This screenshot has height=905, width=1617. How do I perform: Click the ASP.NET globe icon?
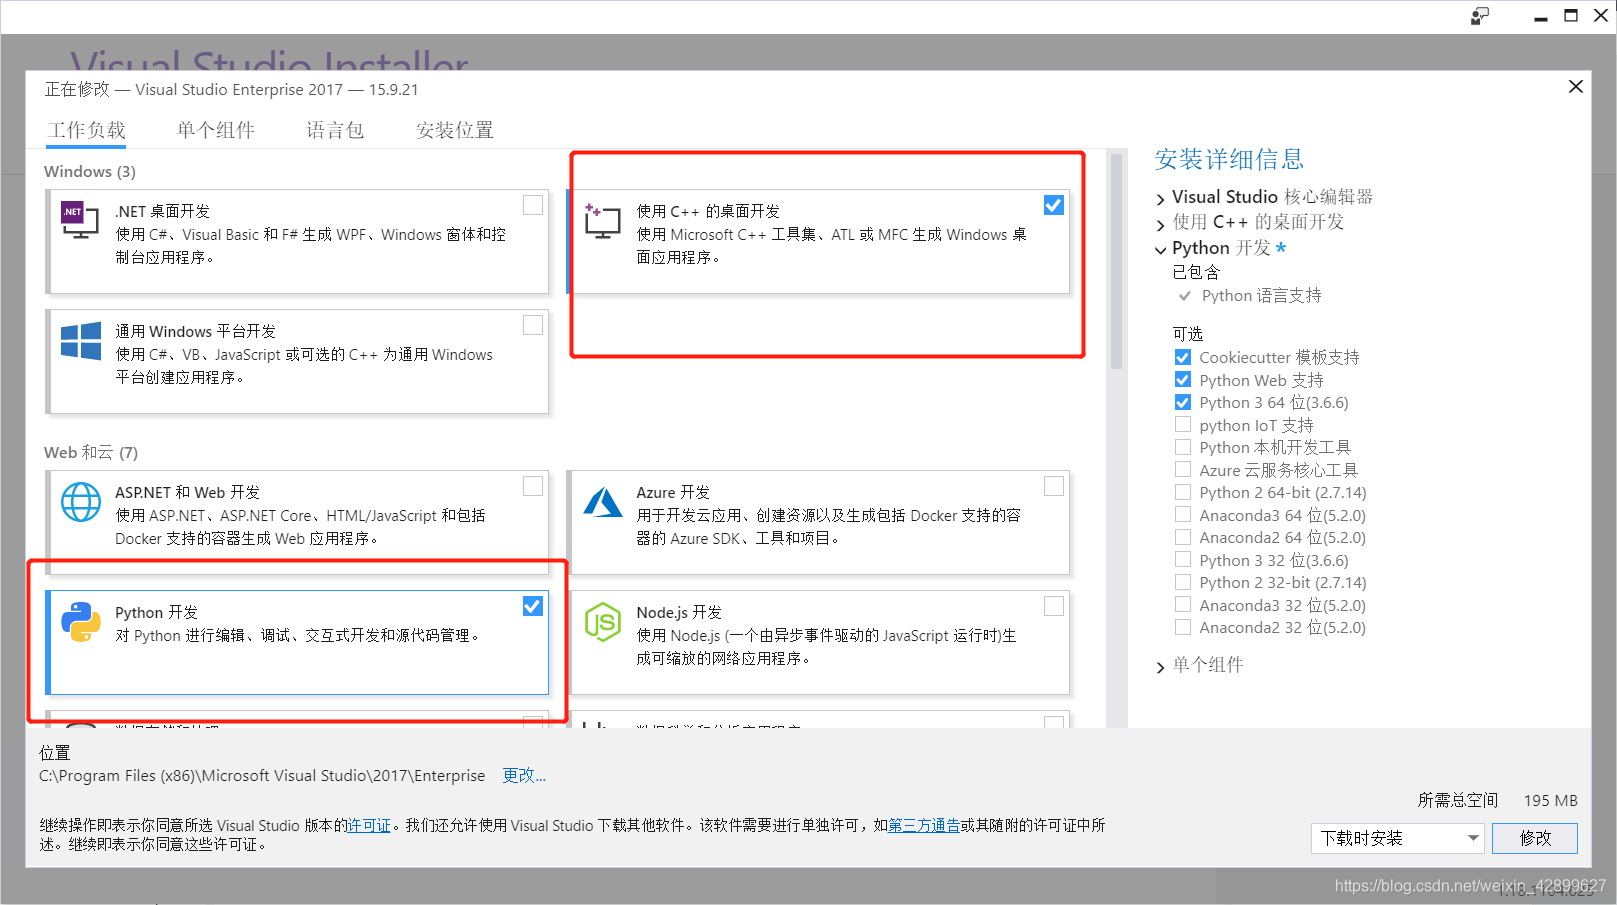click(x=80, y=502)
